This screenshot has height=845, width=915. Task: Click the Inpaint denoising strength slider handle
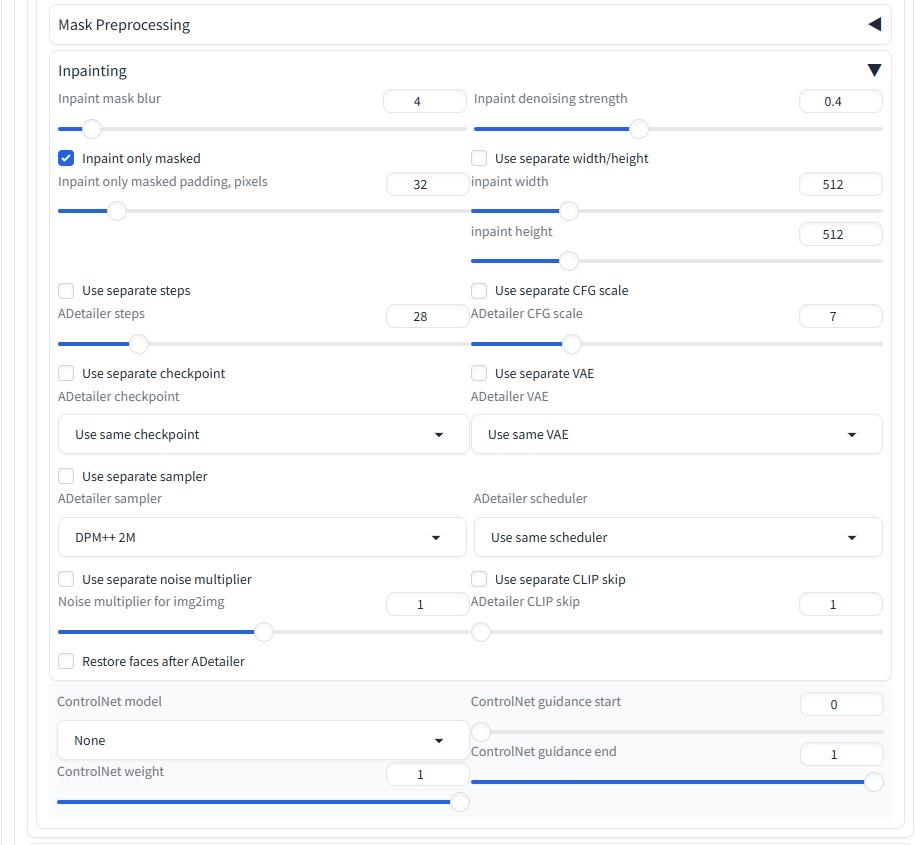click(x=638, y=129)
